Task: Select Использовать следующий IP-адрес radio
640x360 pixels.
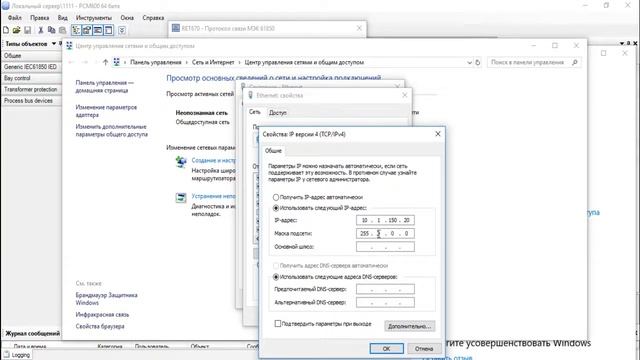Action: (x=276, y=208)
